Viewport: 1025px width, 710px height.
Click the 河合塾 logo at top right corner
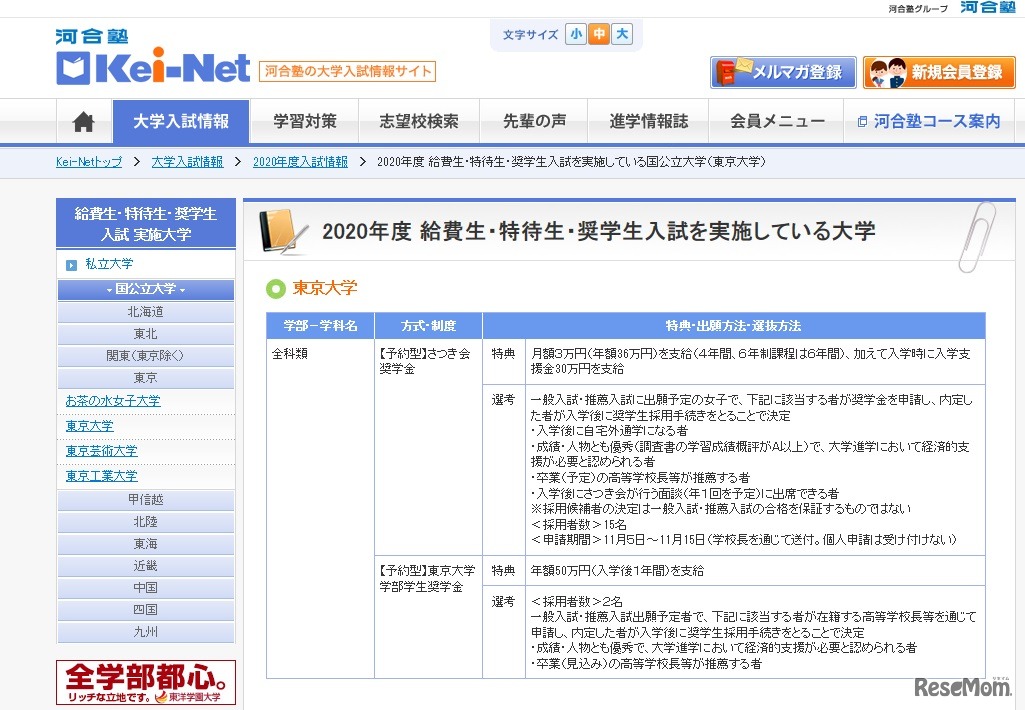point(988,7)
